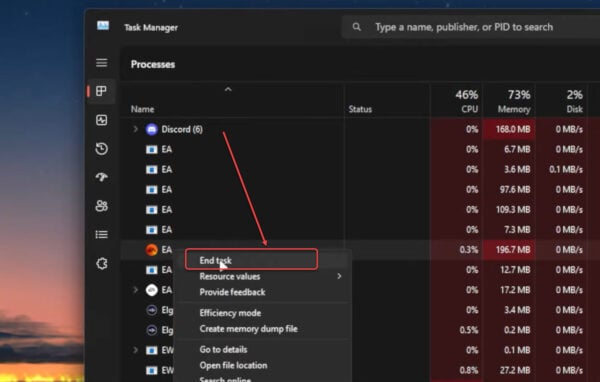
Task: Open the Startup apps icon in sidebar
Action: 101,177
